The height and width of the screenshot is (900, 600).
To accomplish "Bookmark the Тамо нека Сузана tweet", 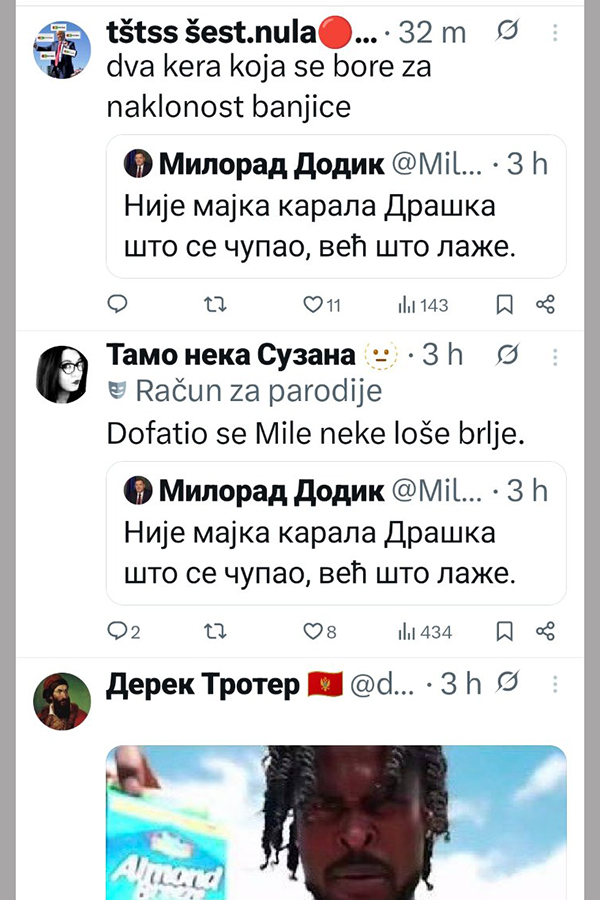I will pos(505,631).
